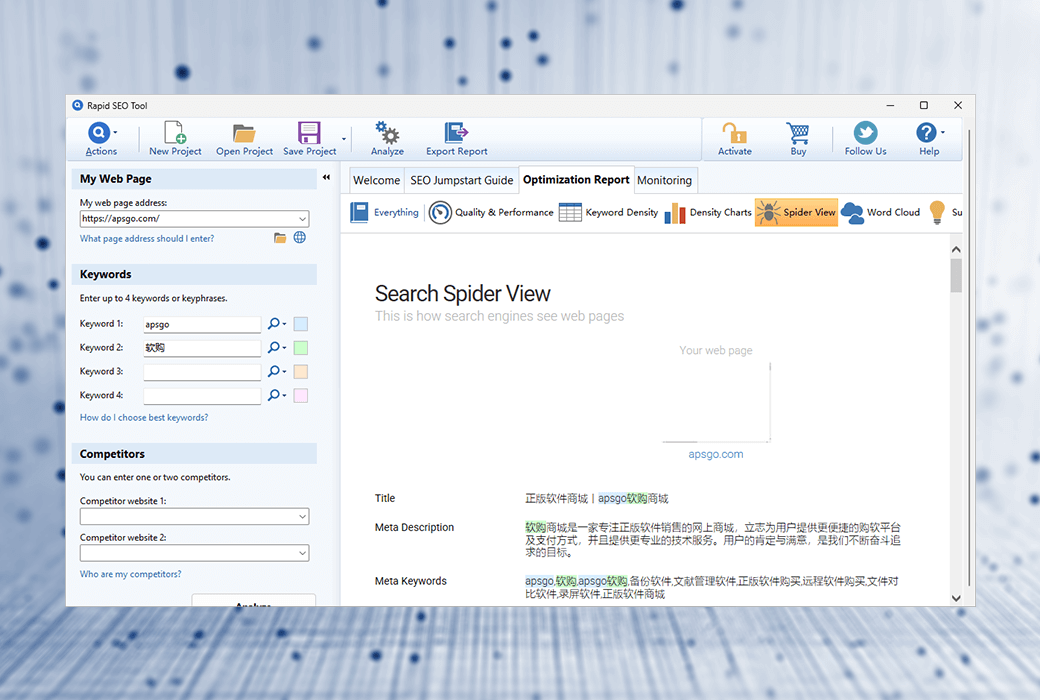Click the web page preview thumbnail
This screenshot has height=700, width=1040.
(716, 402)
